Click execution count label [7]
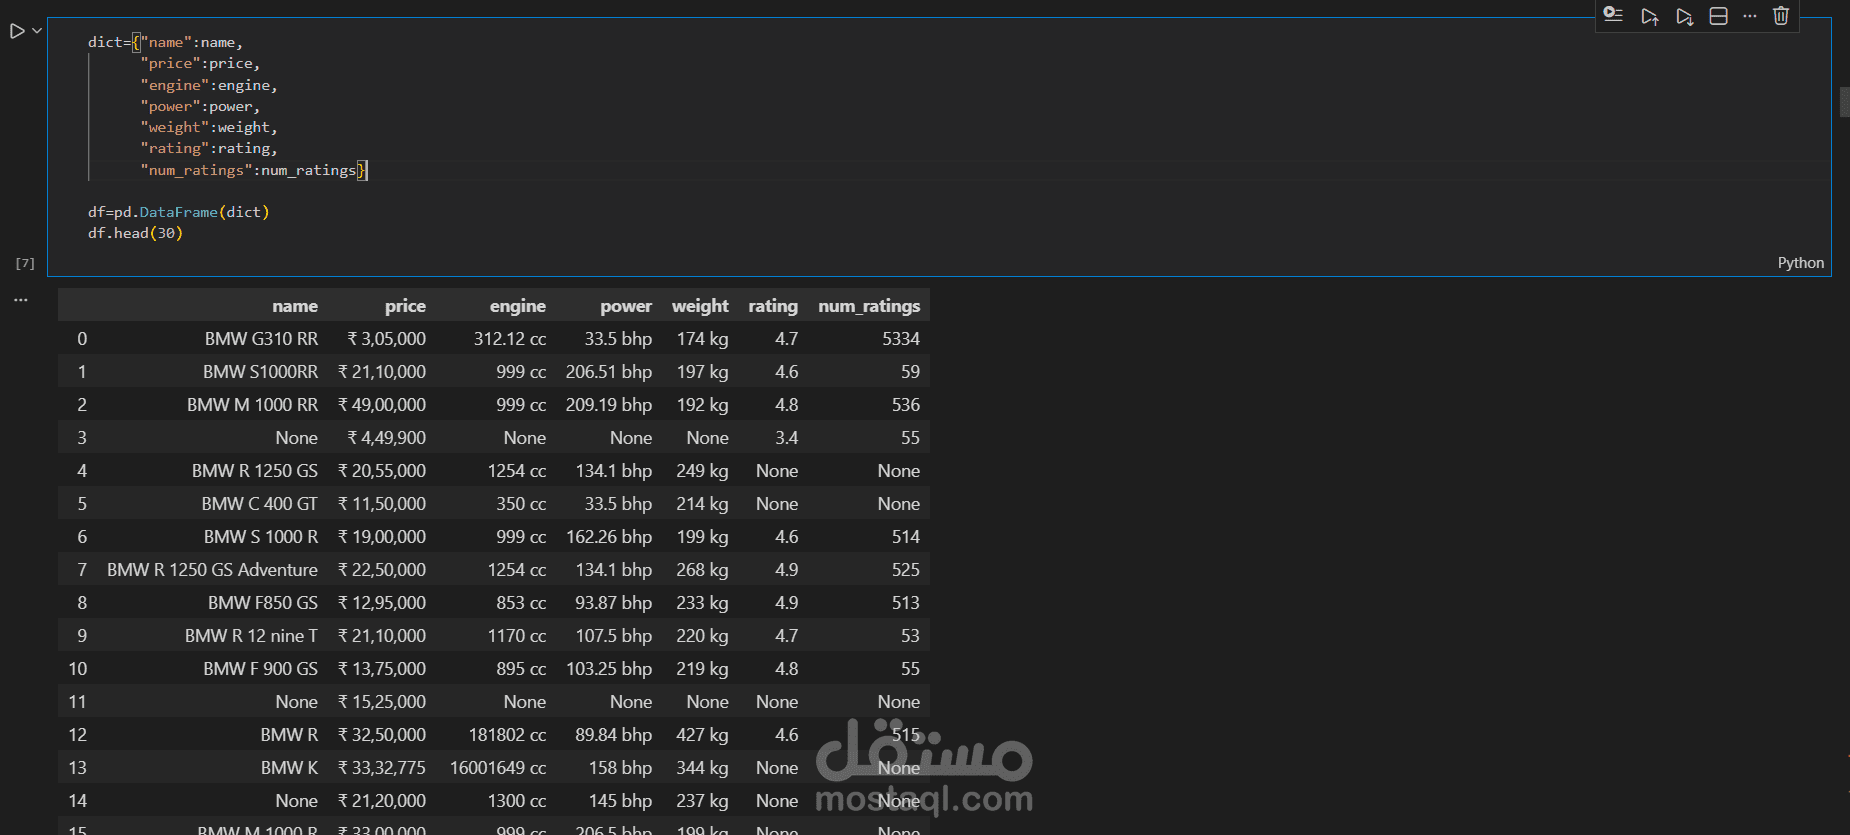Viewport: 1850px width, 835px height. click(x=25, y=264)
